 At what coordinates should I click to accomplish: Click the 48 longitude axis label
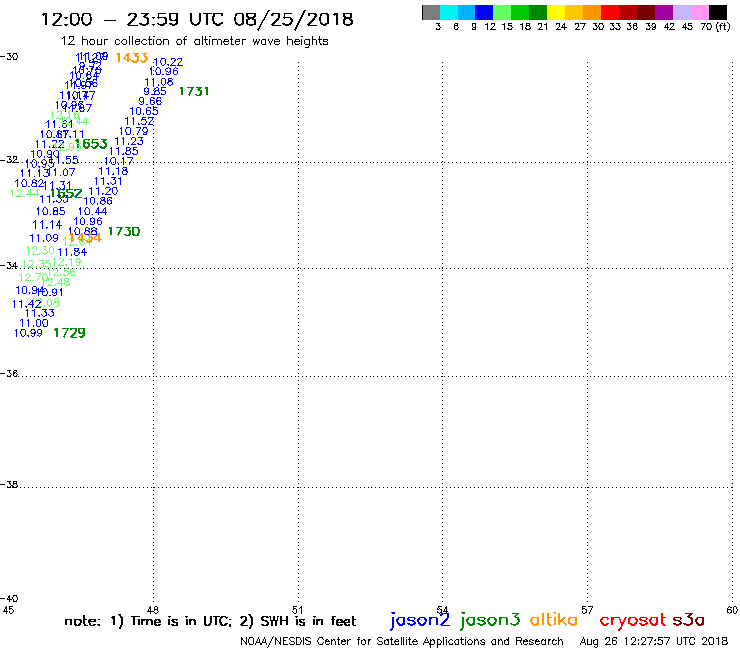(153, 610)
